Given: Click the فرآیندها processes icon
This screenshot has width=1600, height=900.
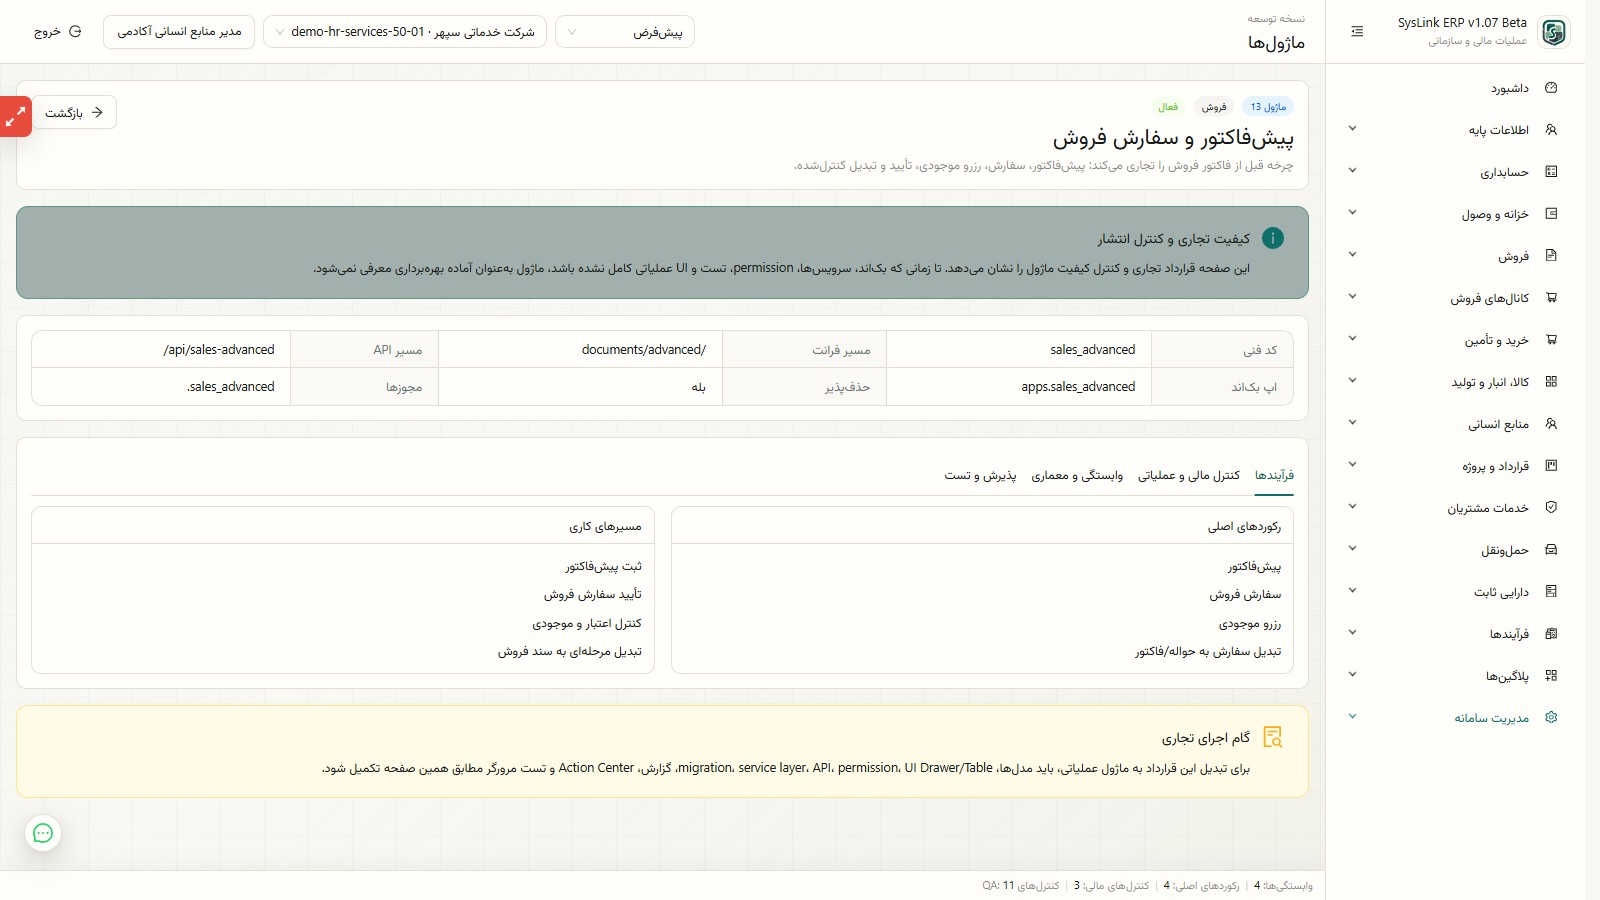Looking at the screenshot, I should [1551, 634].
